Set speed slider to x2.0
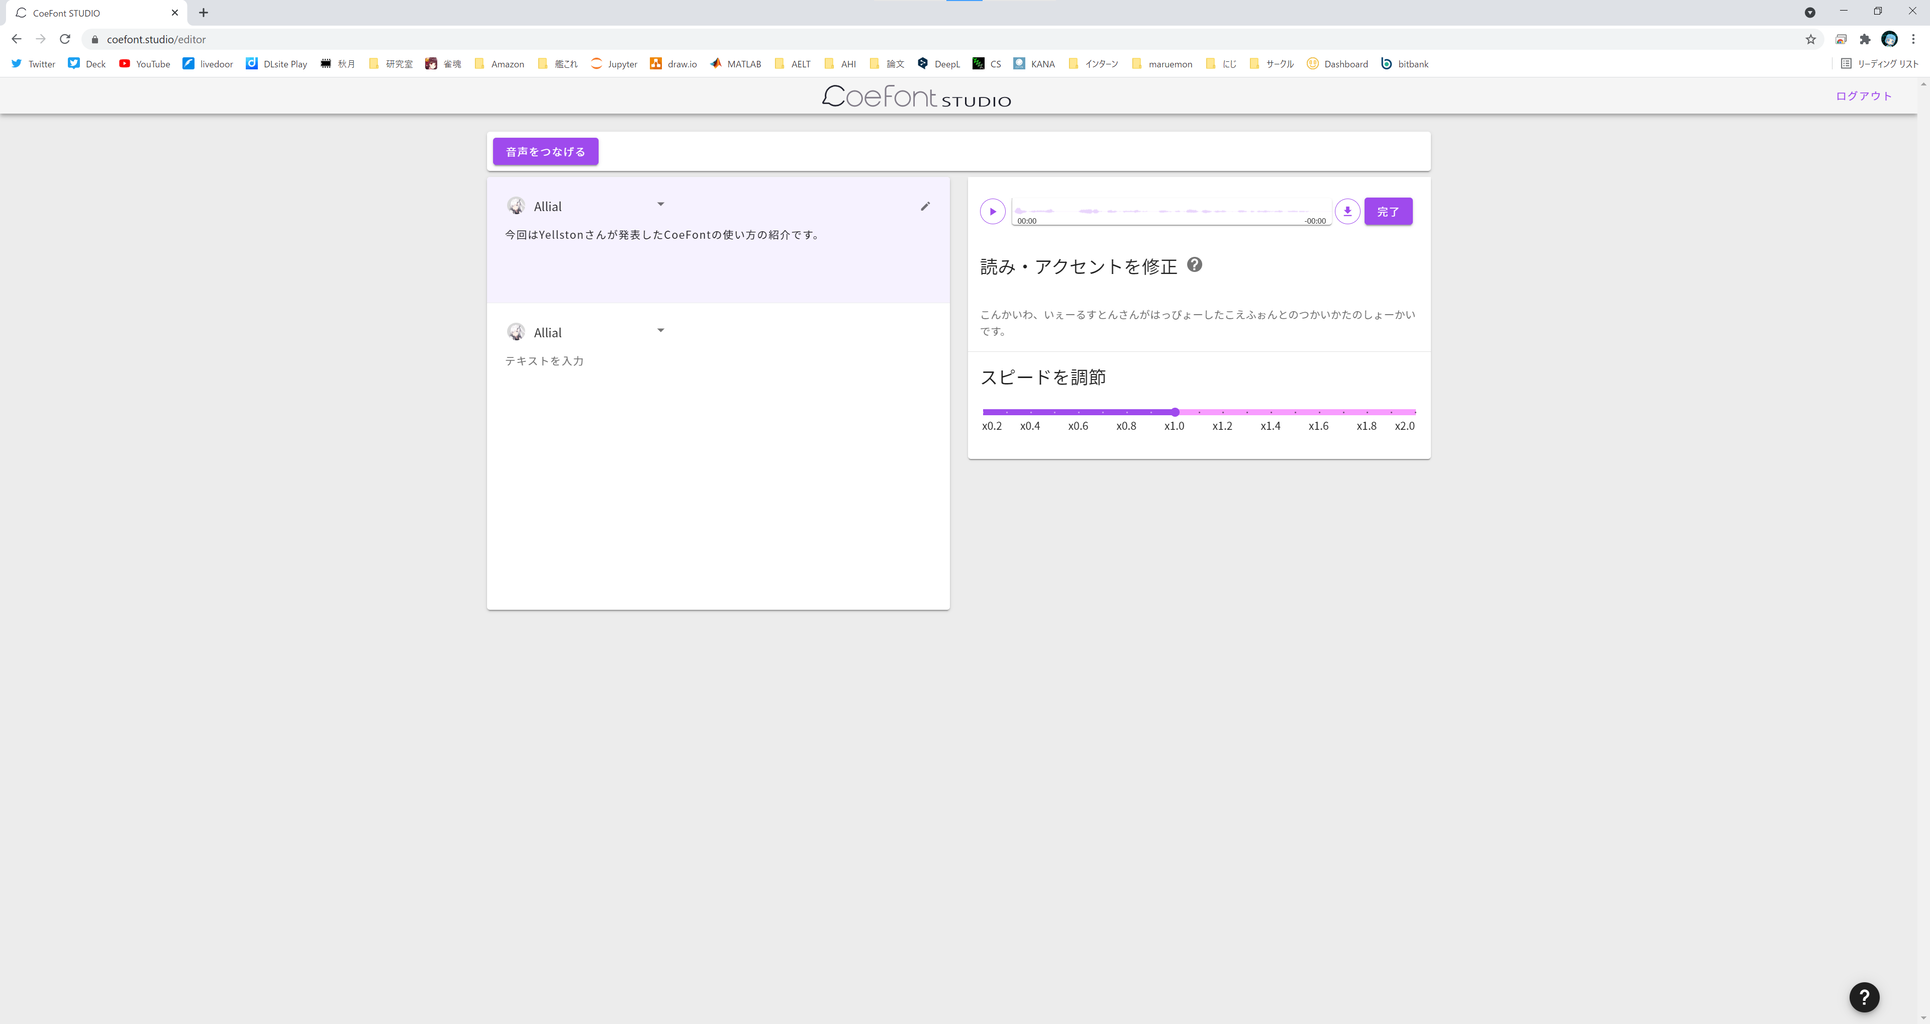The image size is (1930, 1024). 1414,412
